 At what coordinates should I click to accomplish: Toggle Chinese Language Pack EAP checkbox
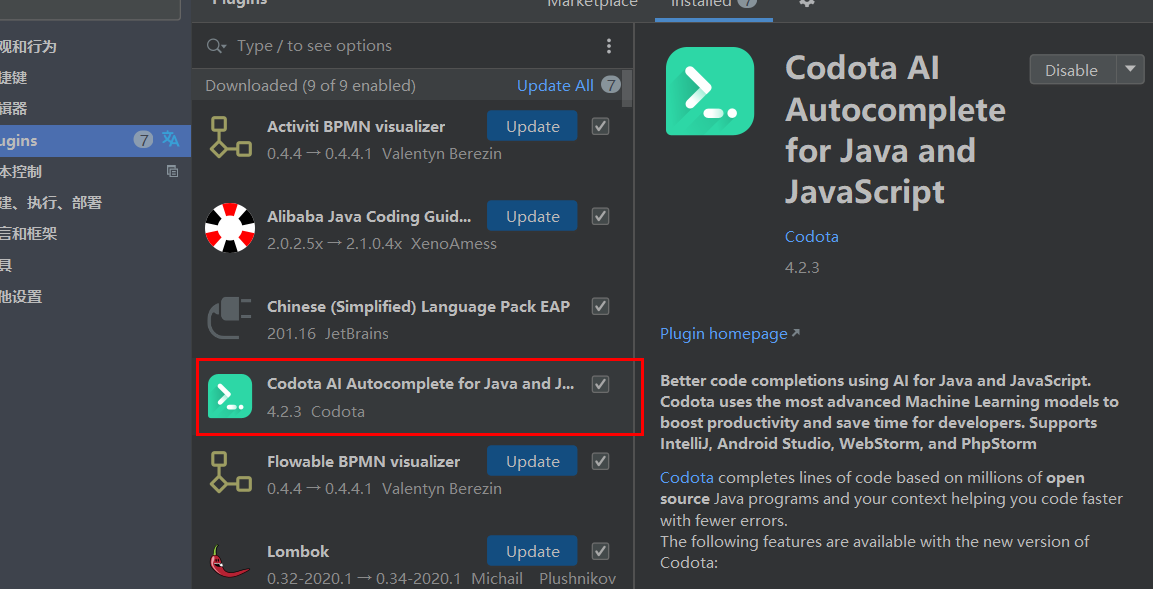coord(601,306)
